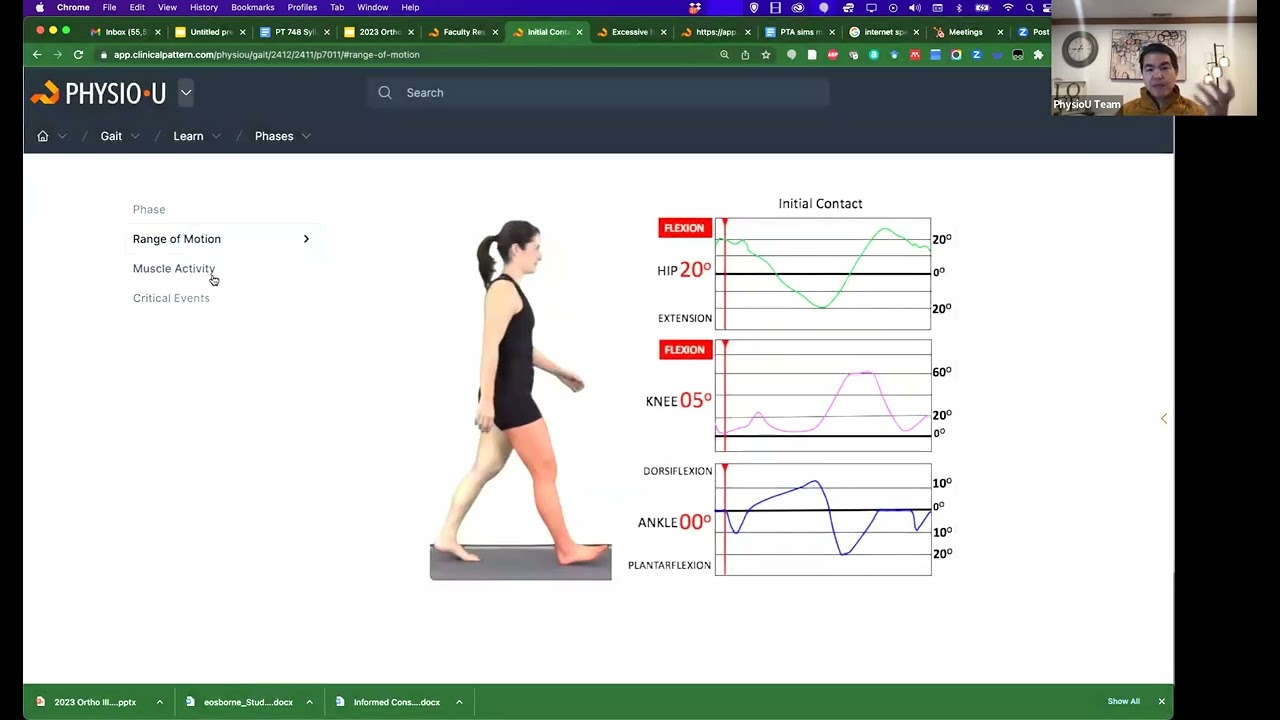Click the Wi-Fi icon in the menu bar

(1008, 7)
